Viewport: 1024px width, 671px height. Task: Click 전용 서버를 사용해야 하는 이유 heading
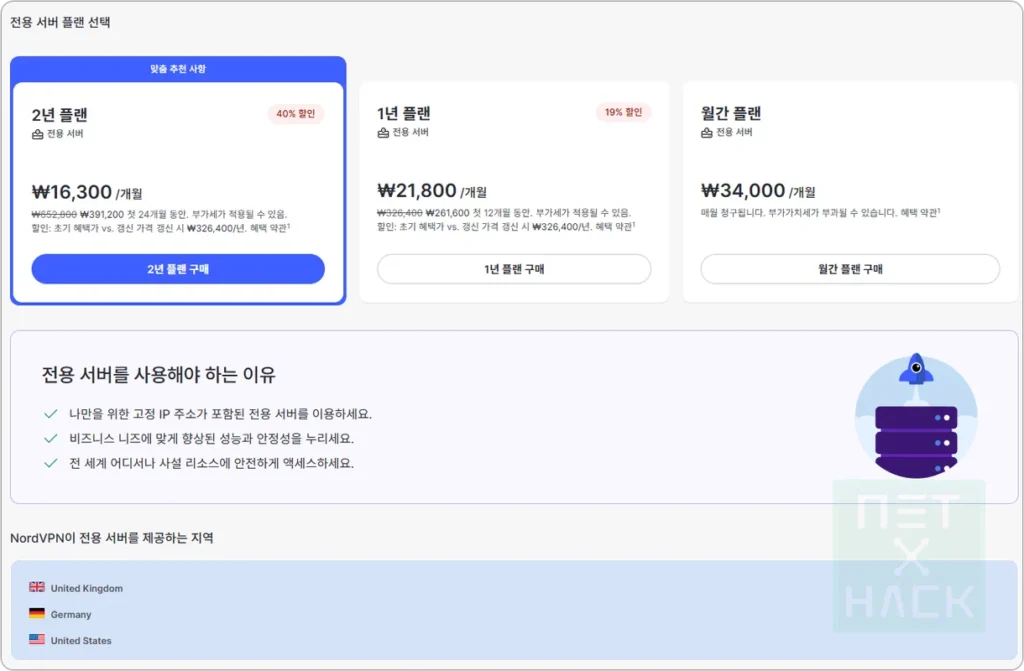click(x=159, y=374)
